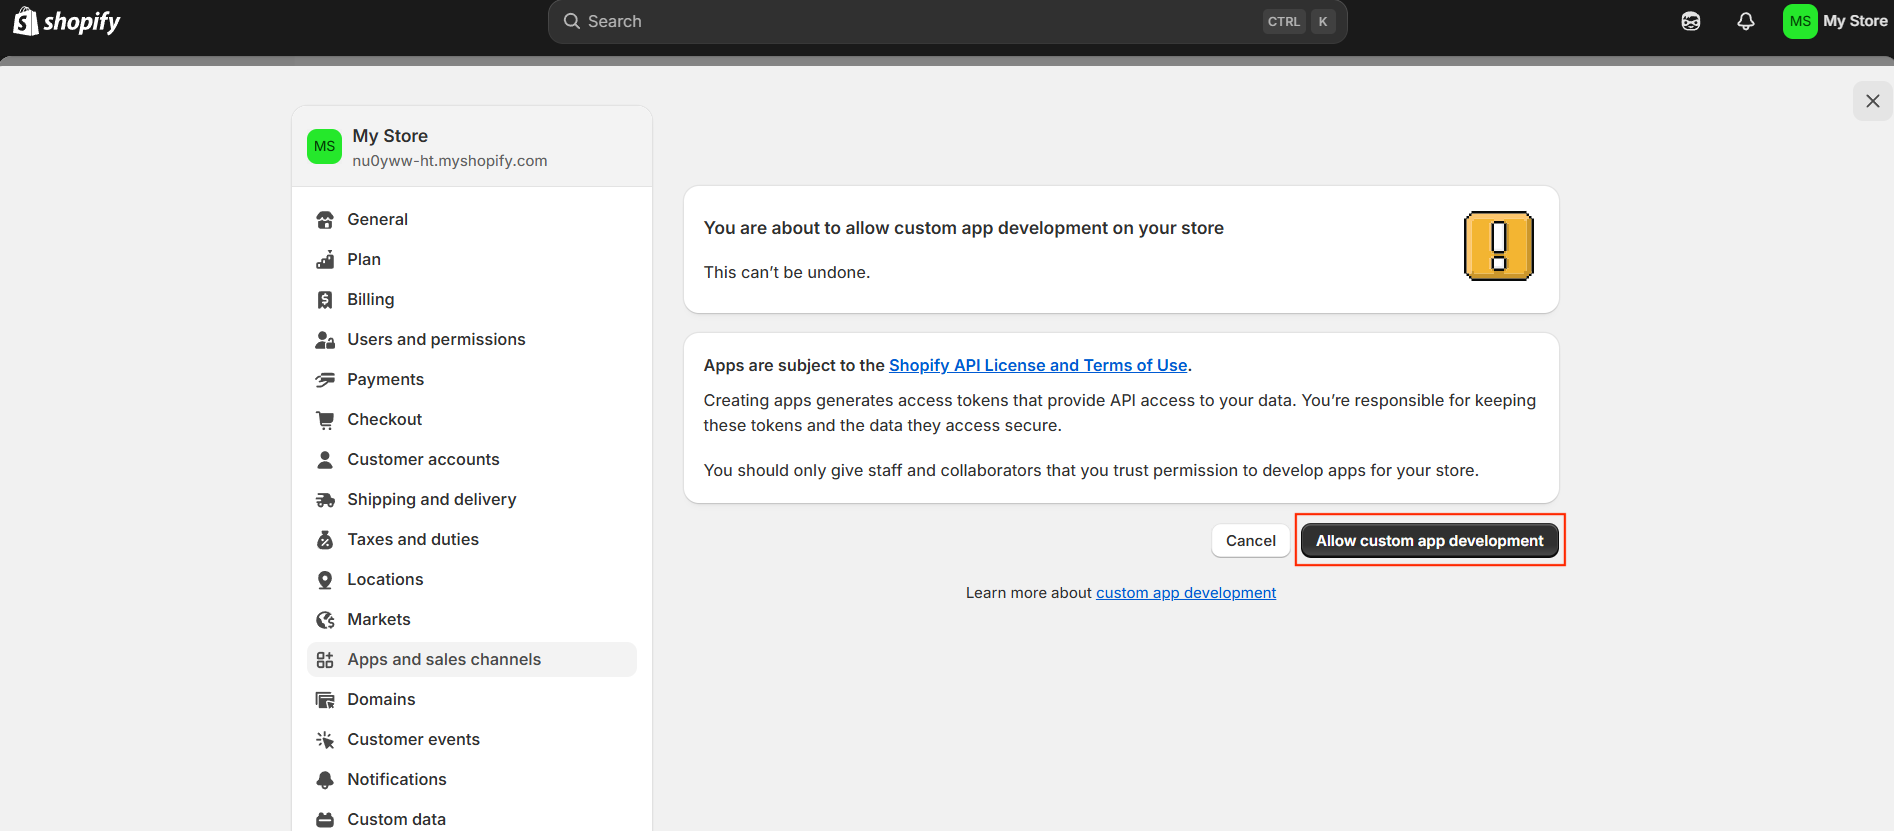Open Shopify API License and Terms link
1894x831 pixels.
coord(1038,366)
